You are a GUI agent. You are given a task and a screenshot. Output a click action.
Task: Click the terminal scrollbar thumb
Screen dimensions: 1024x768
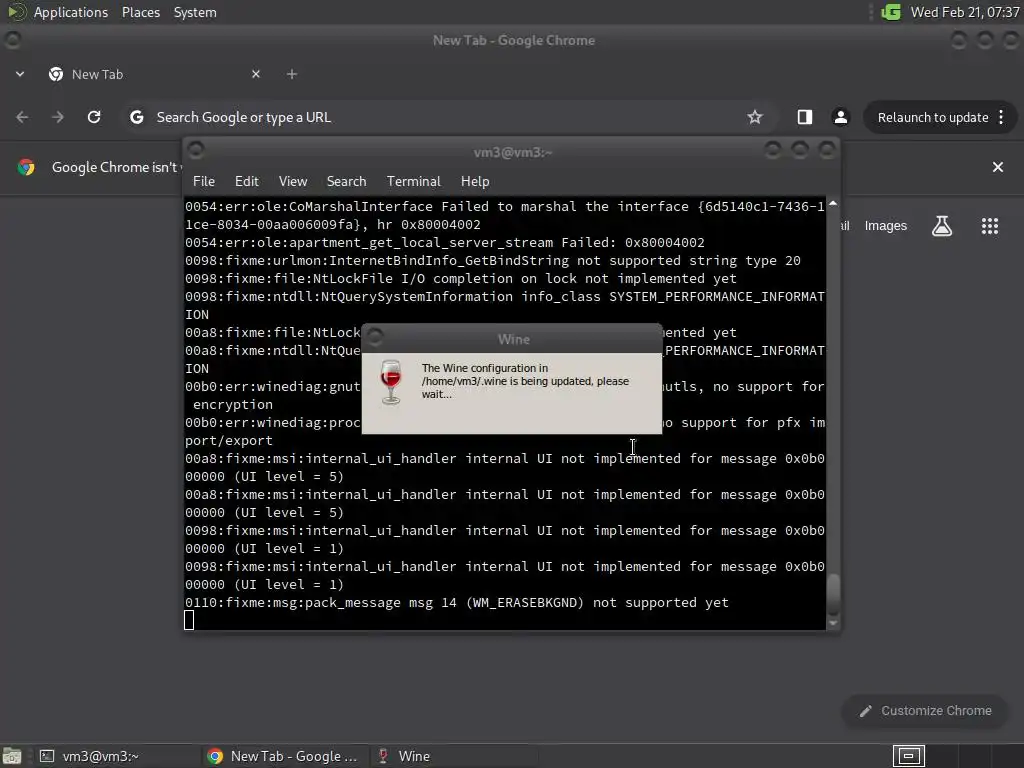(x=833, y=594)
